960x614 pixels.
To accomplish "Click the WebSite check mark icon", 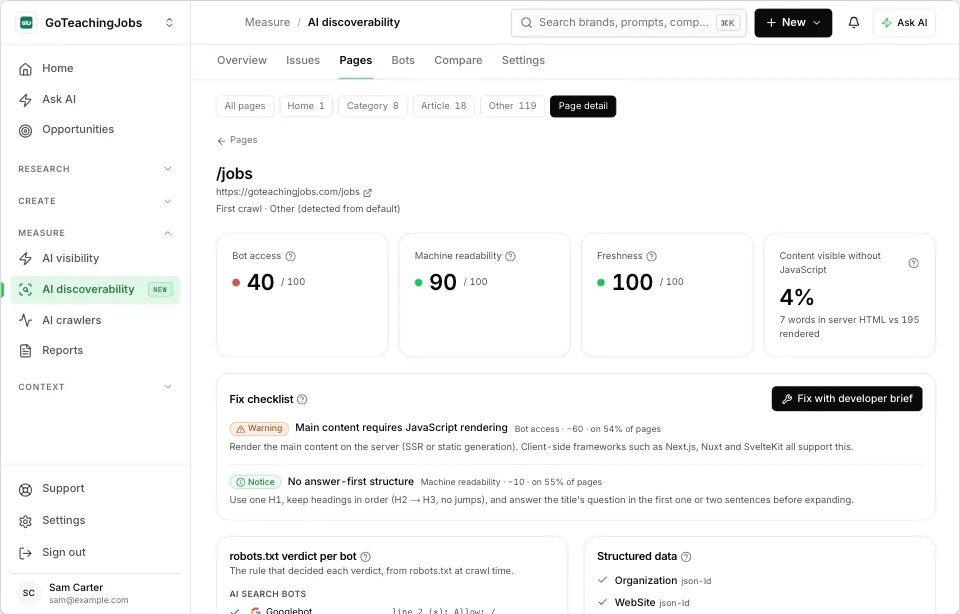I will (x=602, y=602).
